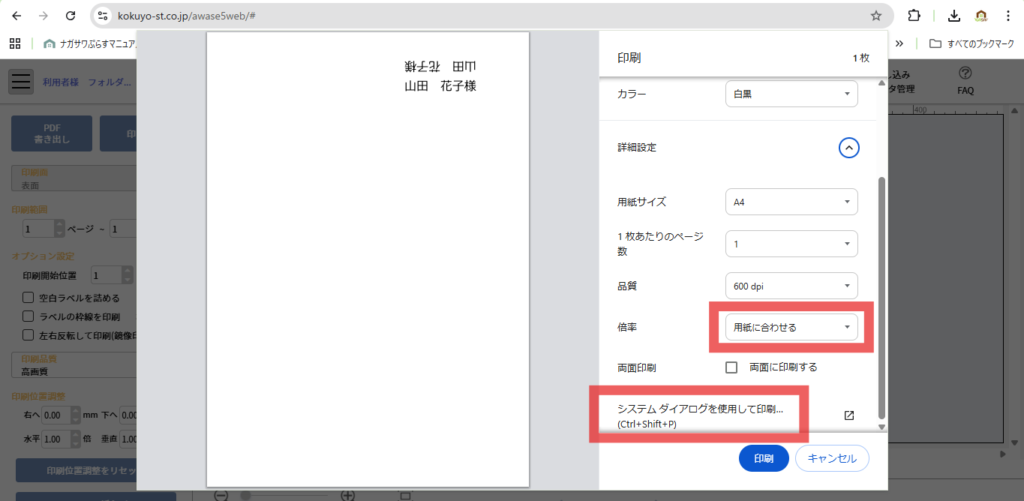Tick the ラベルの枠線を印刷 checkbox
Viewport: 1024px width, 501px height.
click(x=29, y=316)
